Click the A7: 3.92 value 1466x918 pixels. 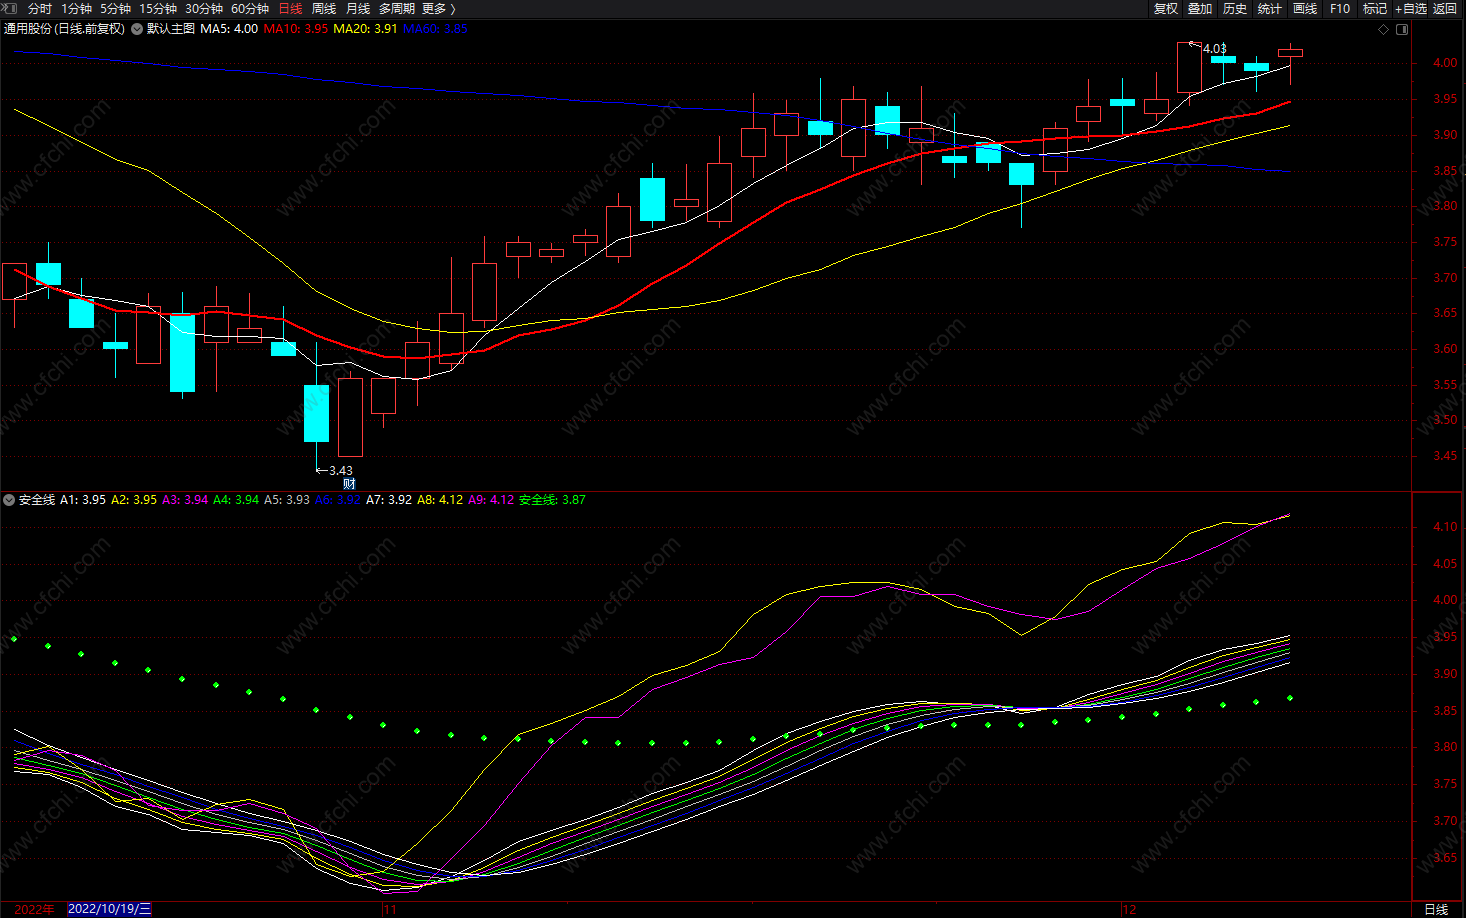389,500
